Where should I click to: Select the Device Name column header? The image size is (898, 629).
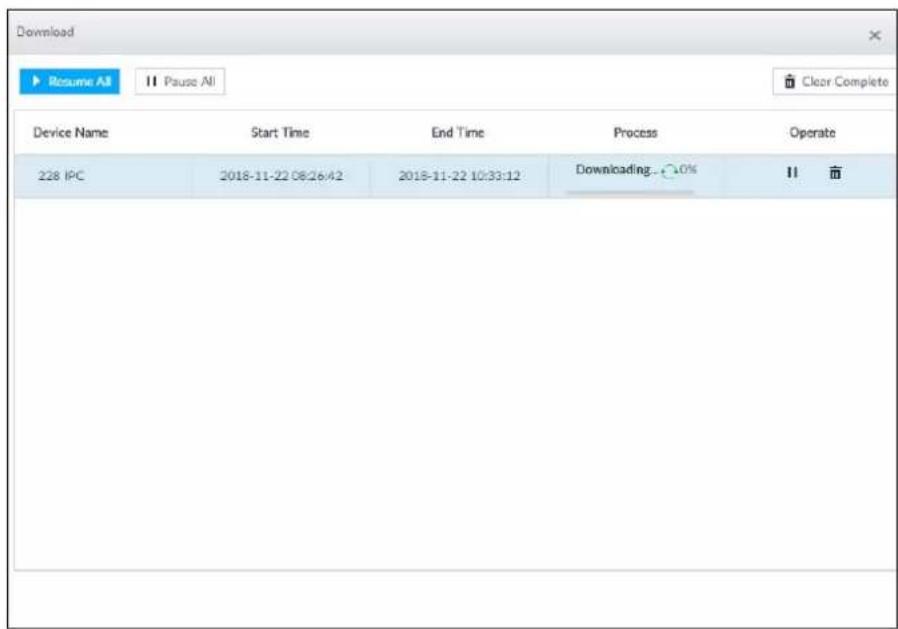click(70, 132)
